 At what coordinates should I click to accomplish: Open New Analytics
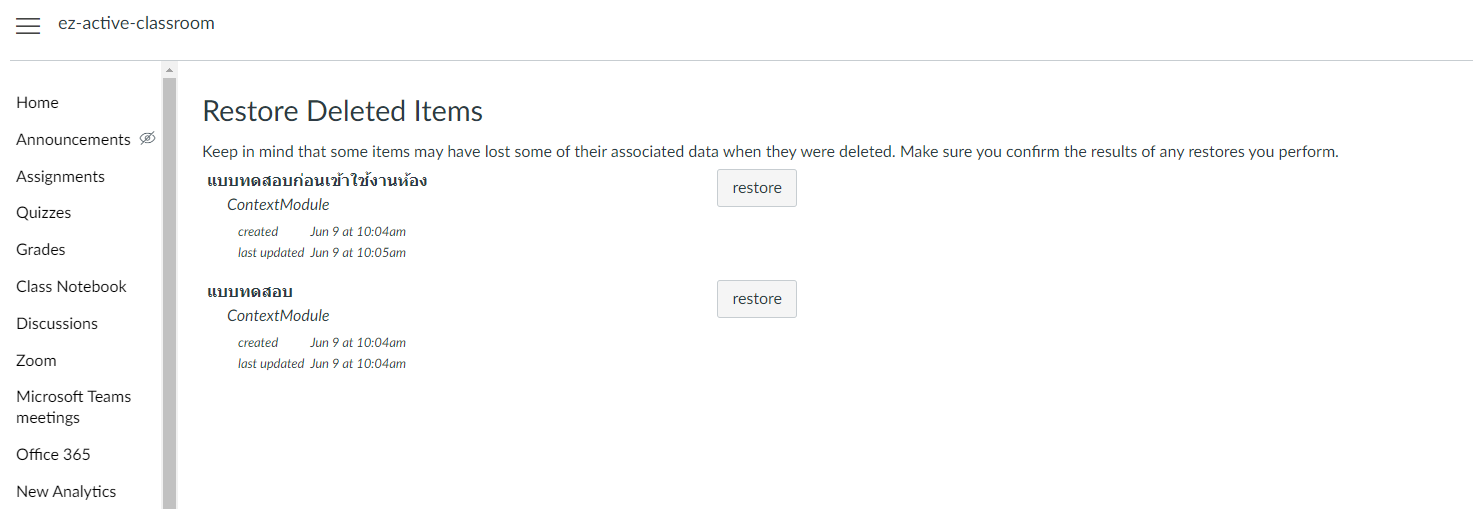(x=66, y=492)
